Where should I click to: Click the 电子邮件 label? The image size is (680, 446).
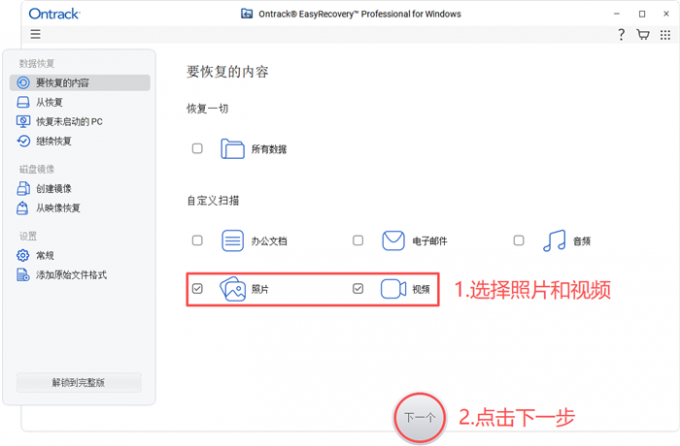point(430,241)
